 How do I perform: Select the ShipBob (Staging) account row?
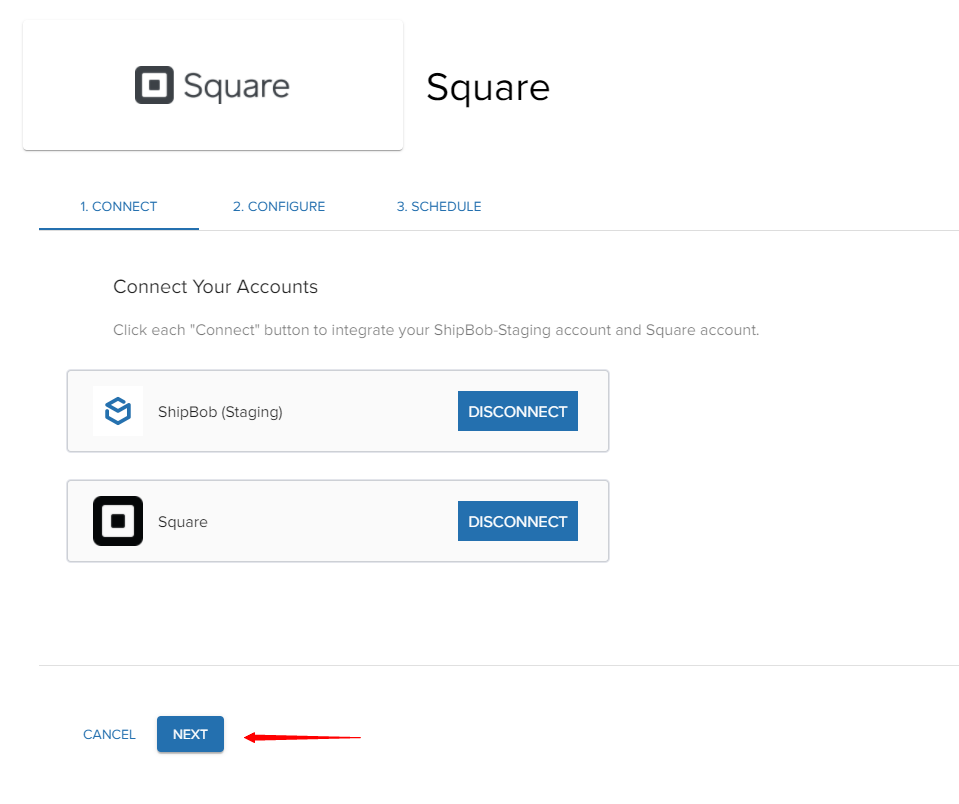(338, 410)
